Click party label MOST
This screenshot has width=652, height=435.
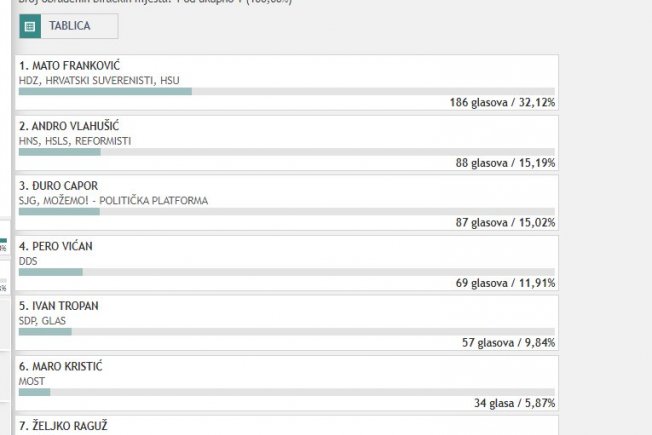32,381
